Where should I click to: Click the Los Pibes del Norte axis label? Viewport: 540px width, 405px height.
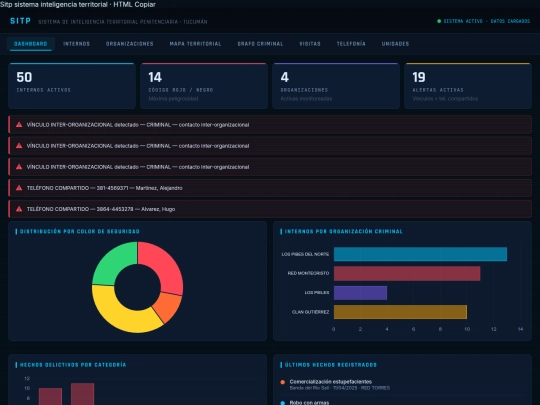click(x=305, y=254)
